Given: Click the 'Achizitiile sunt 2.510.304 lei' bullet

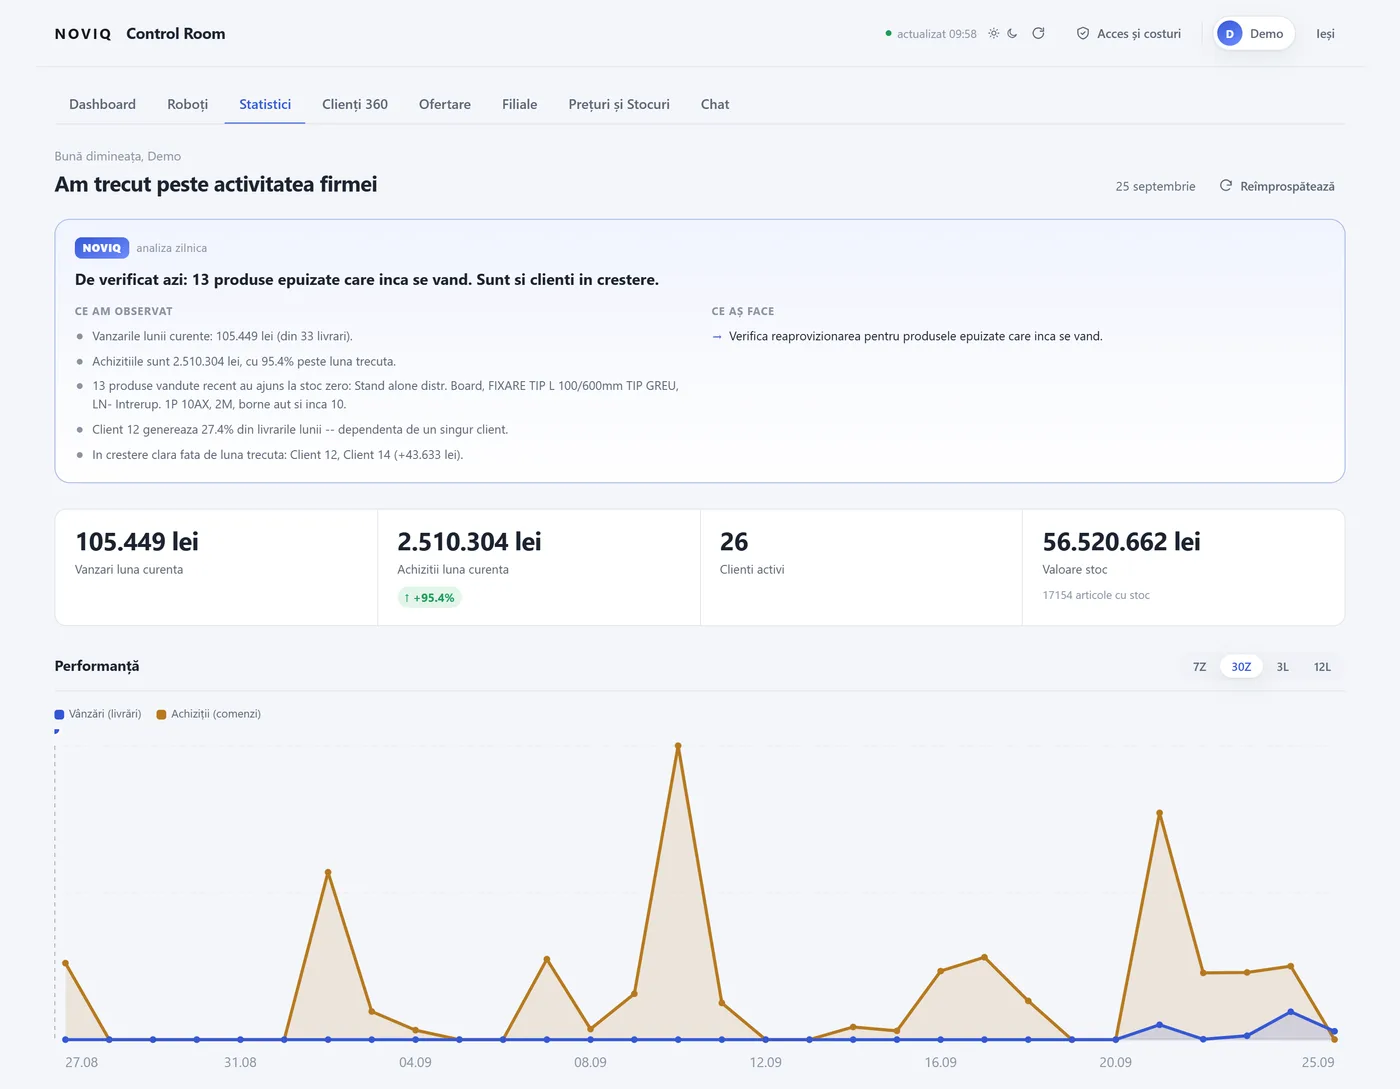Looking at the screenshot, I should click(244, 361).
